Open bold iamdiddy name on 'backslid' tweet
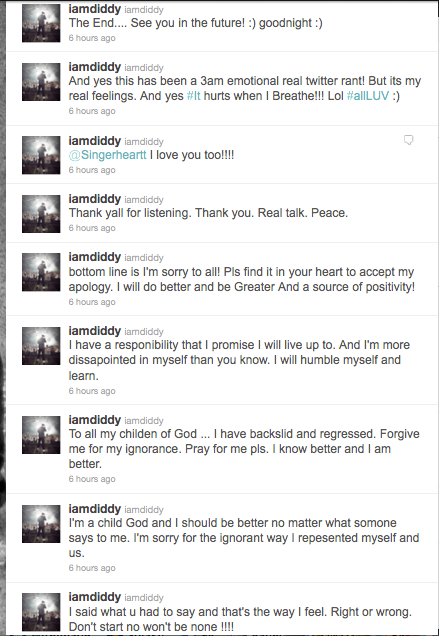This screenshot has width=439, height=636. point(95,420)
